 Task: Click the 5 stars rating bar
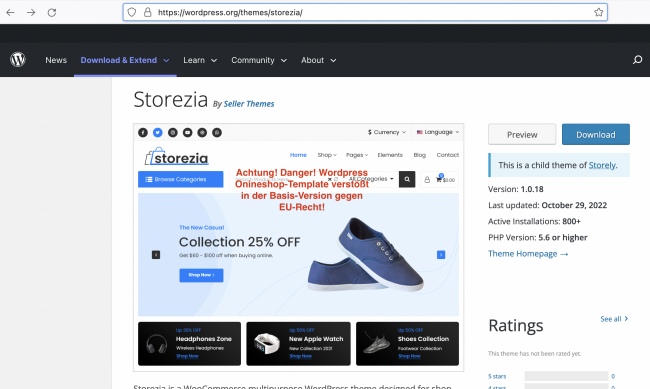(566, 376)
